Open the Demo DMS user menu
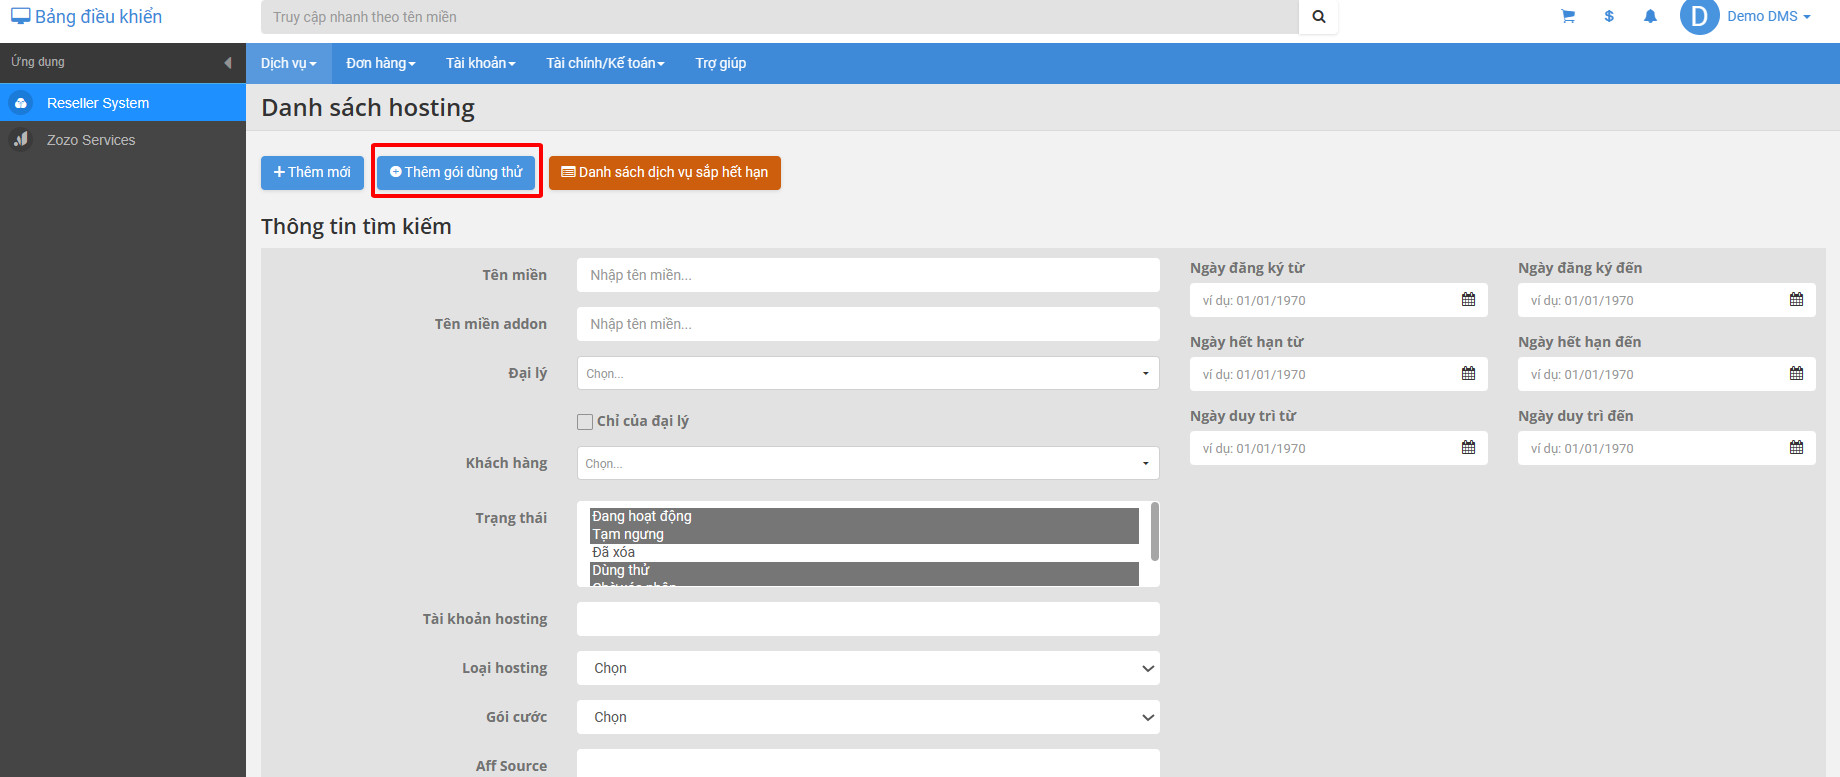1840x777 pixels. (1768, 16)
